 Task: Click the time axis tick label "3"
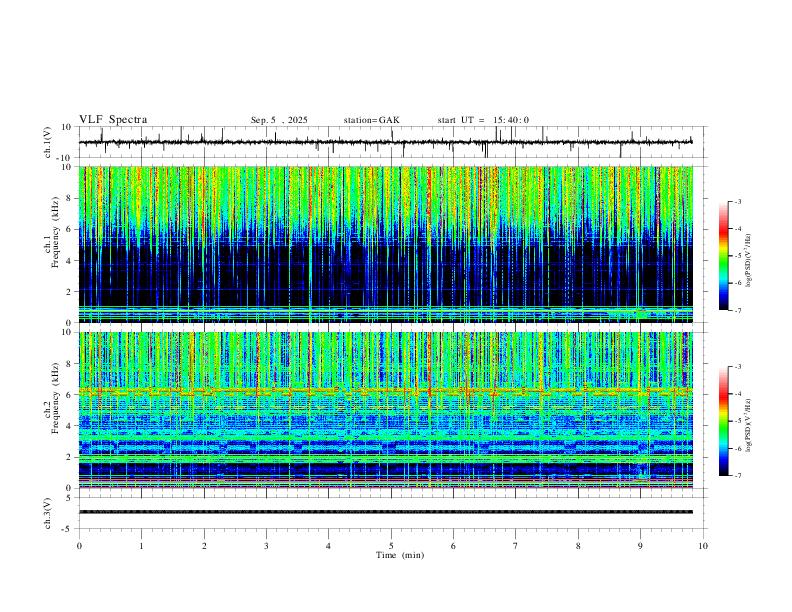pos(266,546)
